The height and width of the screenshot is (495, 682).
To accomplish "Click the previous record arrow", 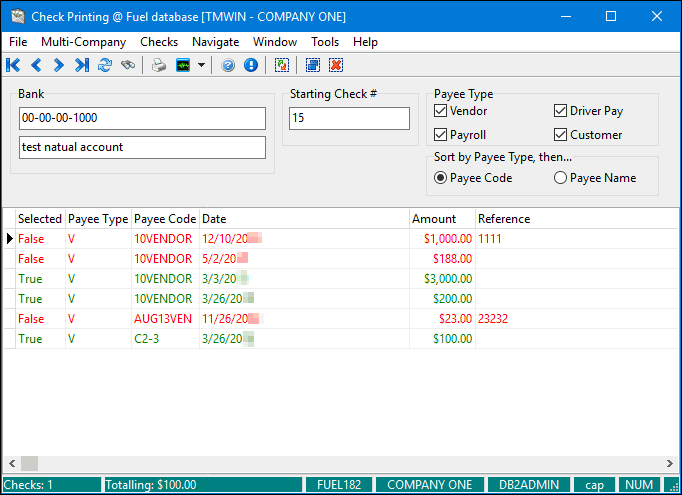I will pyautogui.click(x=36, y=65).
